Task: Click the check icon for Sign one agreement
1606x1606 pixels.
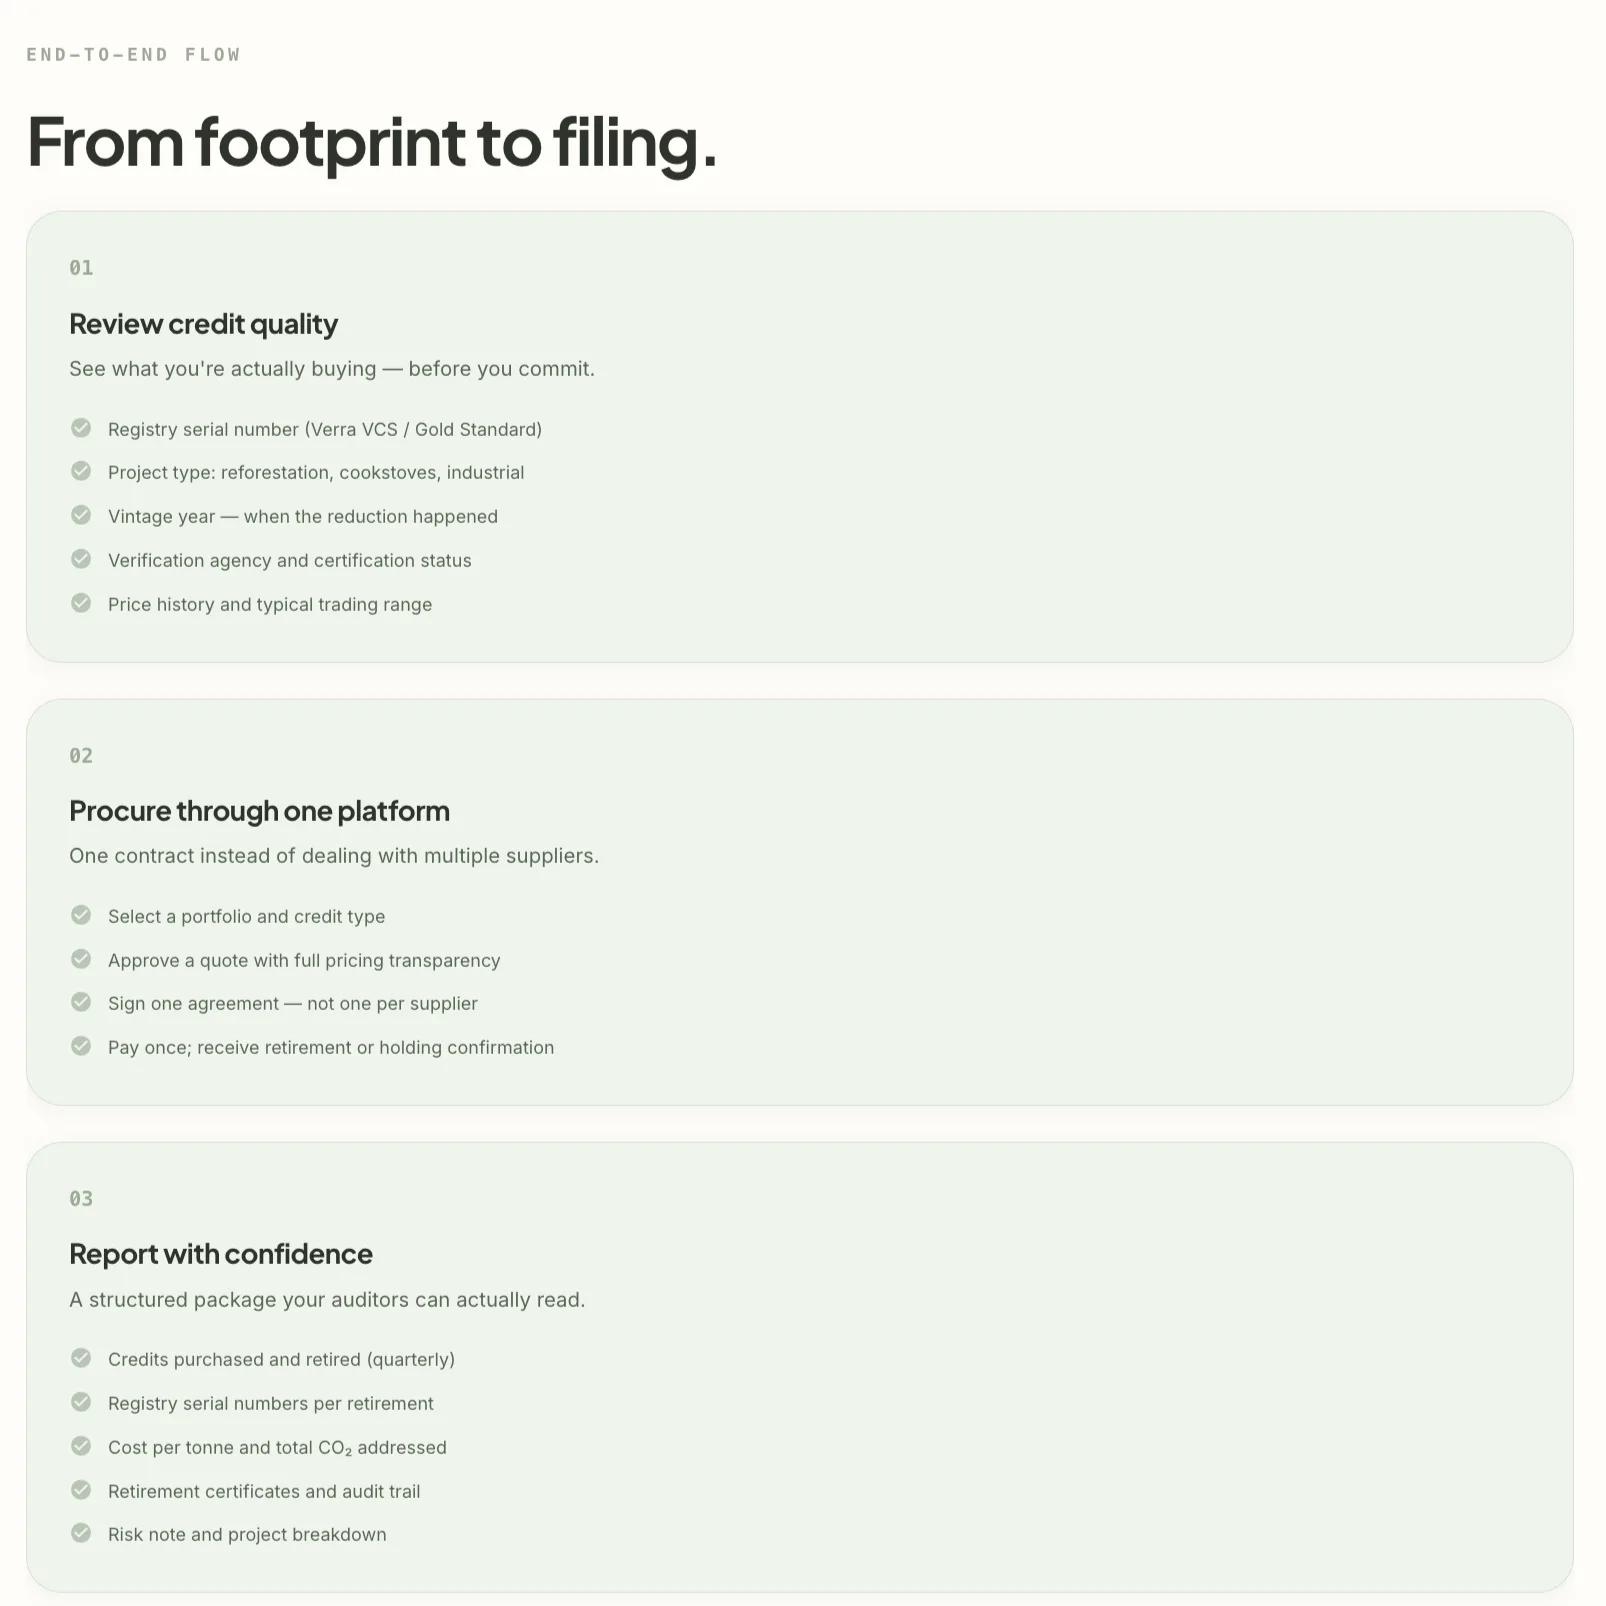Action: tap(81, 1002)
